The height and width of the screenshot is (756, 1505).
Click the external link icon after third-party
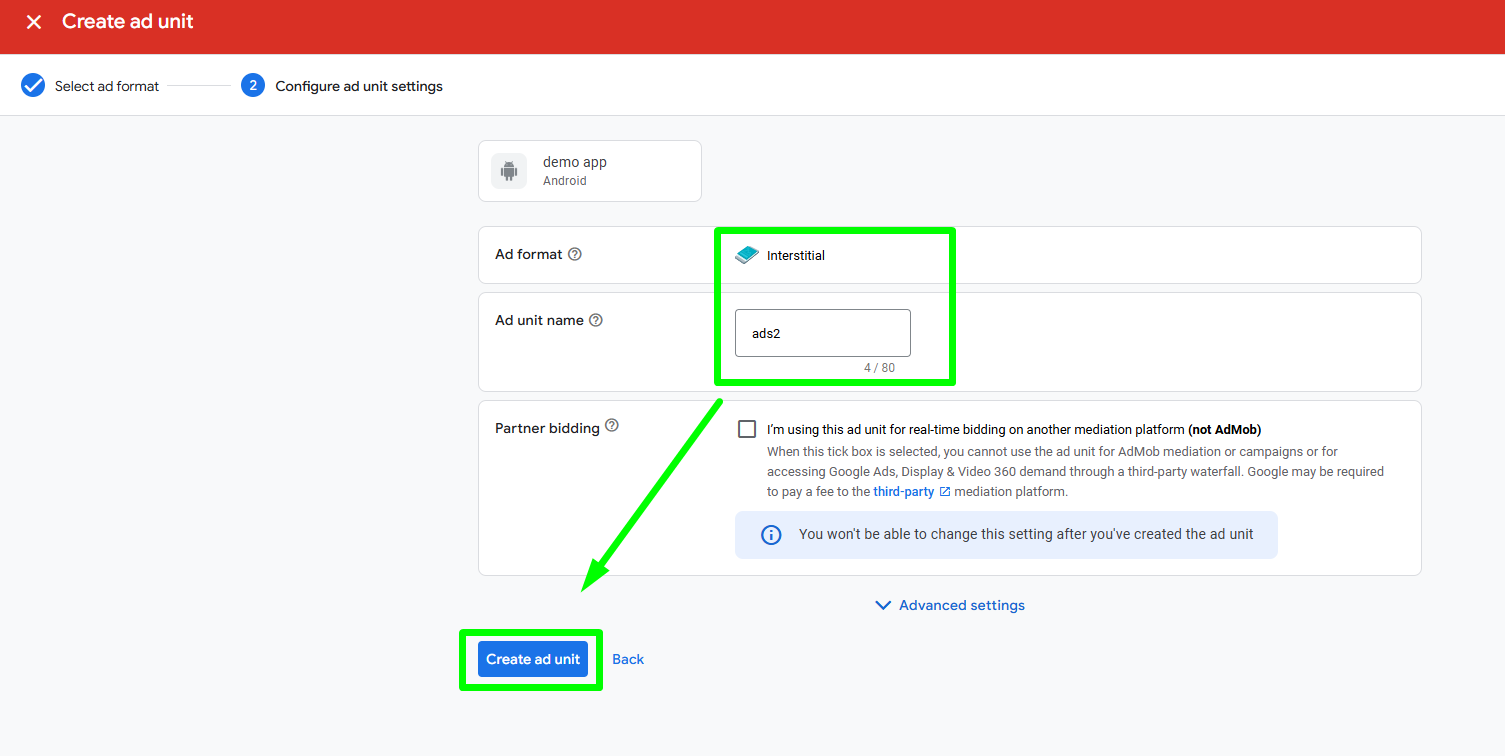[945, 492]
